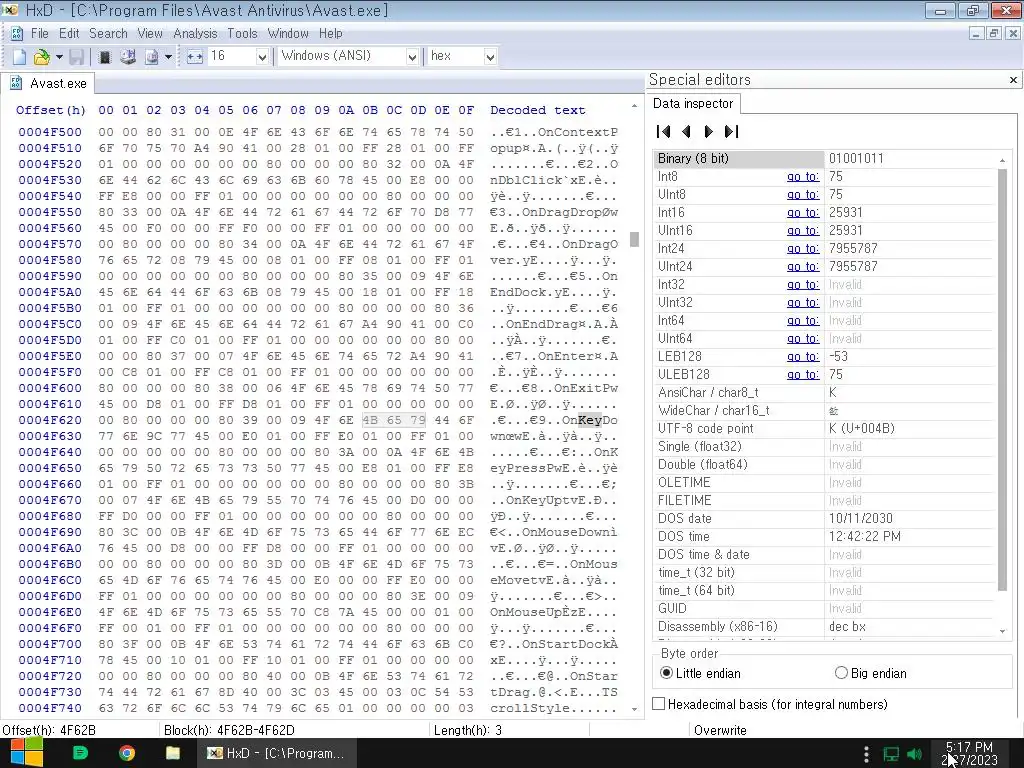Close the inner document window
Viewport: 1024px width, 768px height.
1014,33
